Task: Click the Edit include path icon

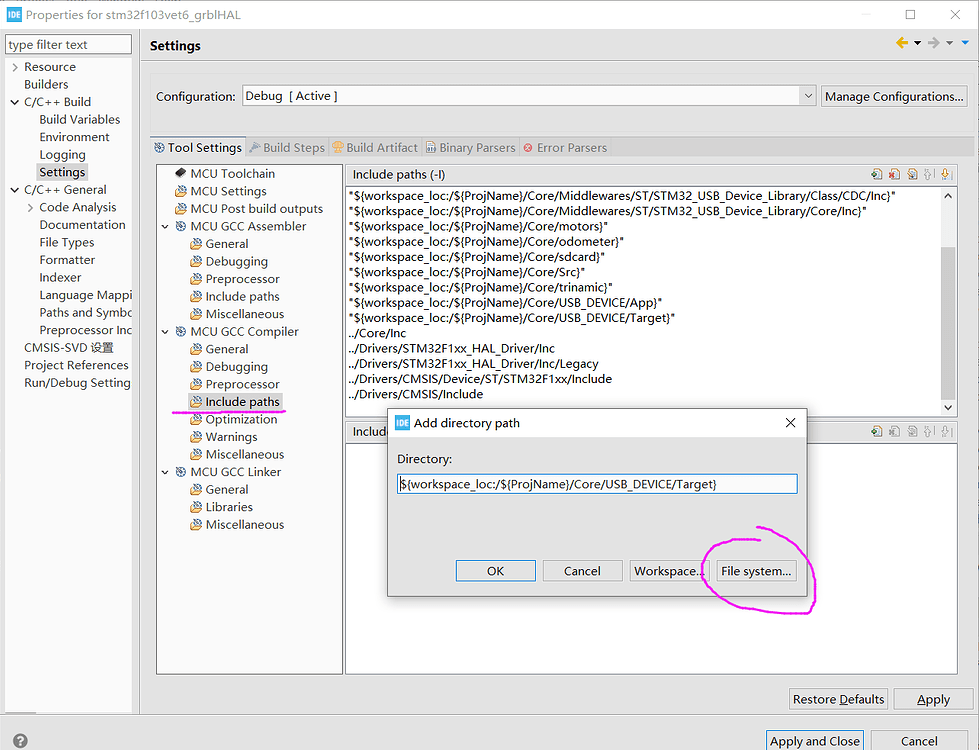Action: pyautogui.click(x=911, y=174)
